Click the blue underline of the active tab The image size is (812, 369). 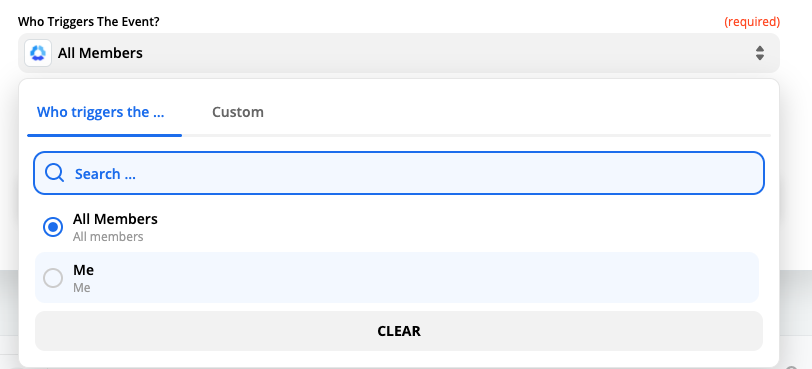pyautogui.click(x=104, y=135)
